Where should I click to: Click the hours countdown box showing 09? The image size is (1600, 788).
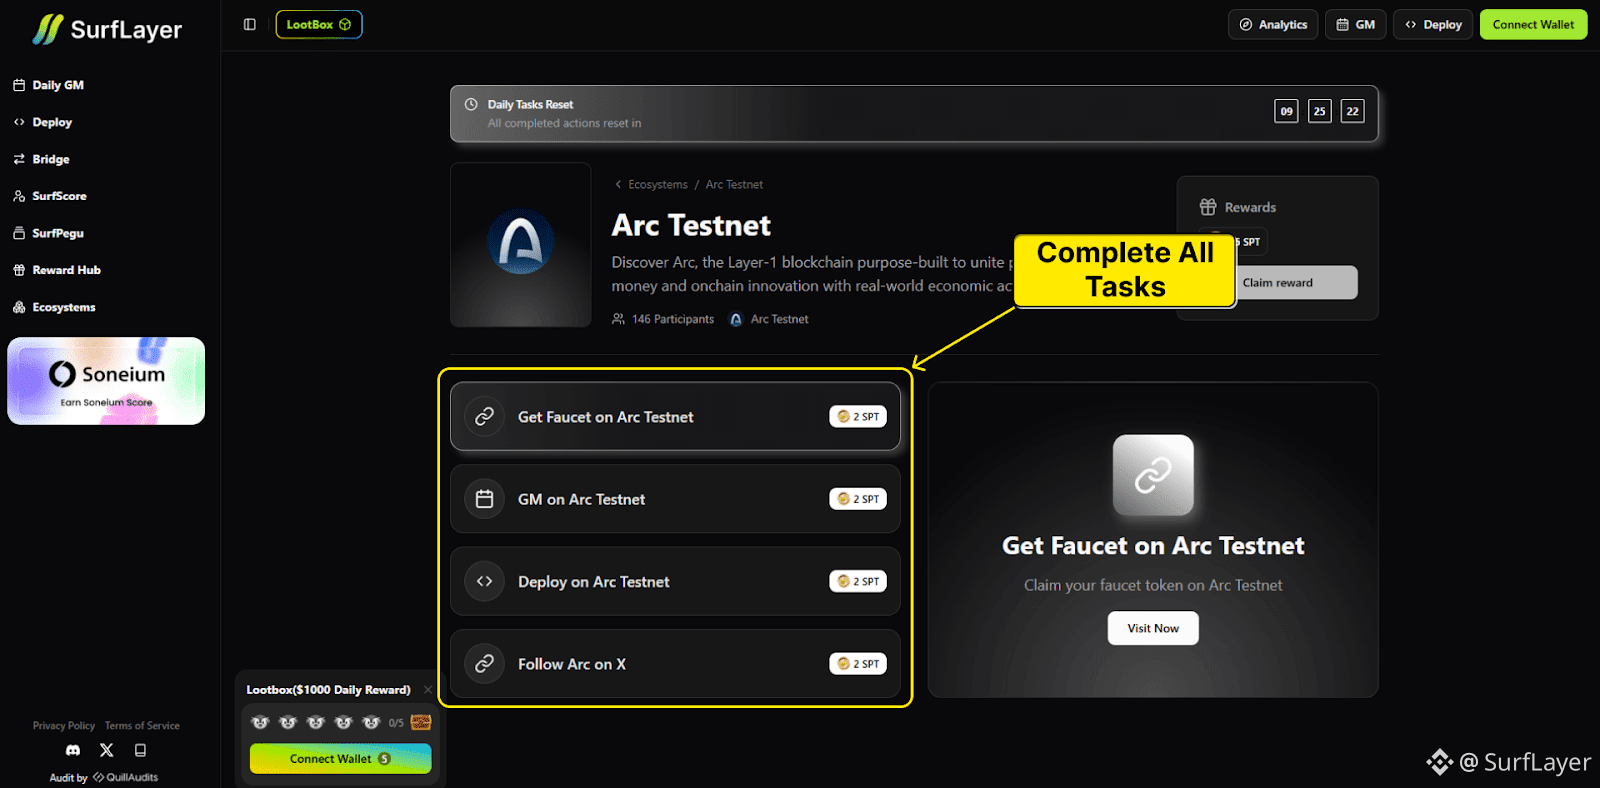1287,111
